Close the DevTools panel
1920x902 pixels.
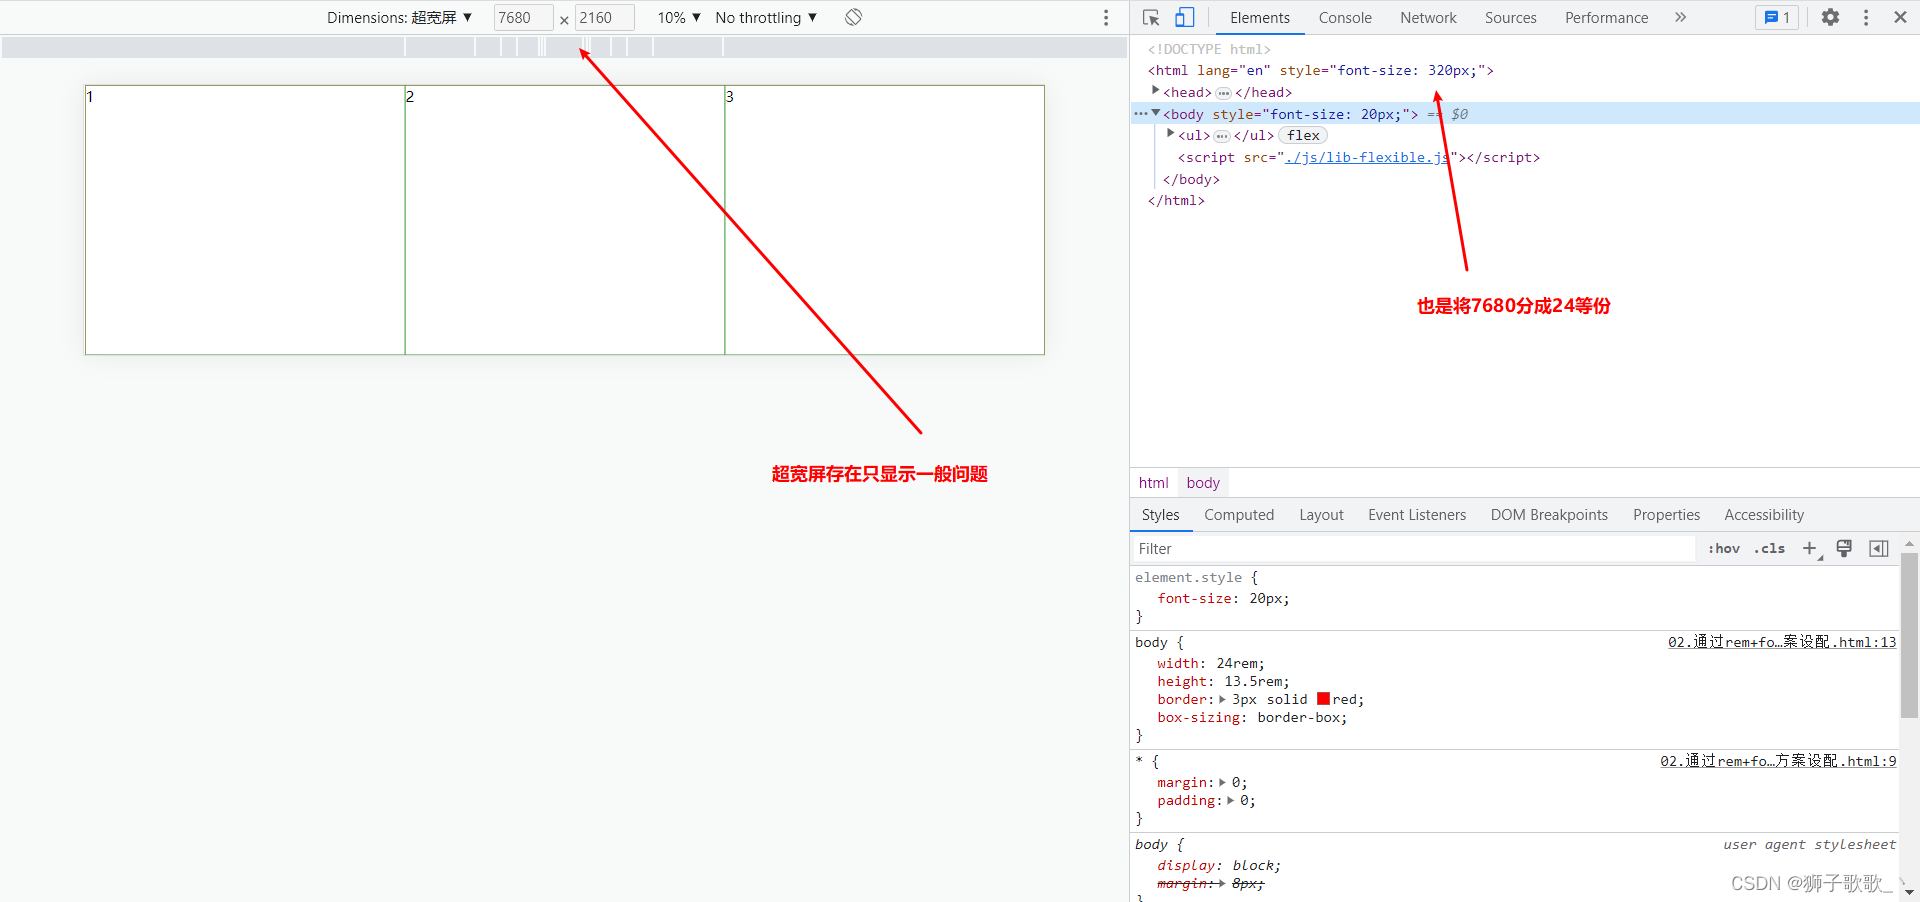pos(1900,17)
